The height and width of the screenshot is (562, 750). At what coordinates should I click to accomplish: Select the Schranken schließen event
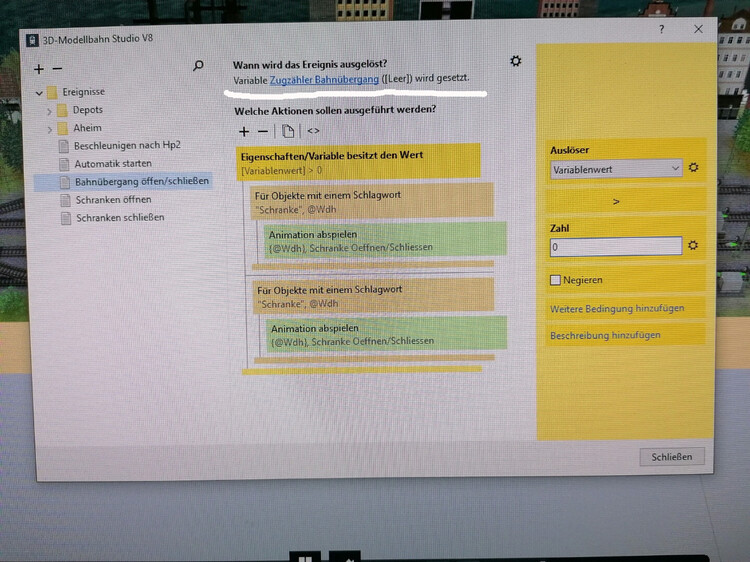pyautogui.click(x=120, y=218)
